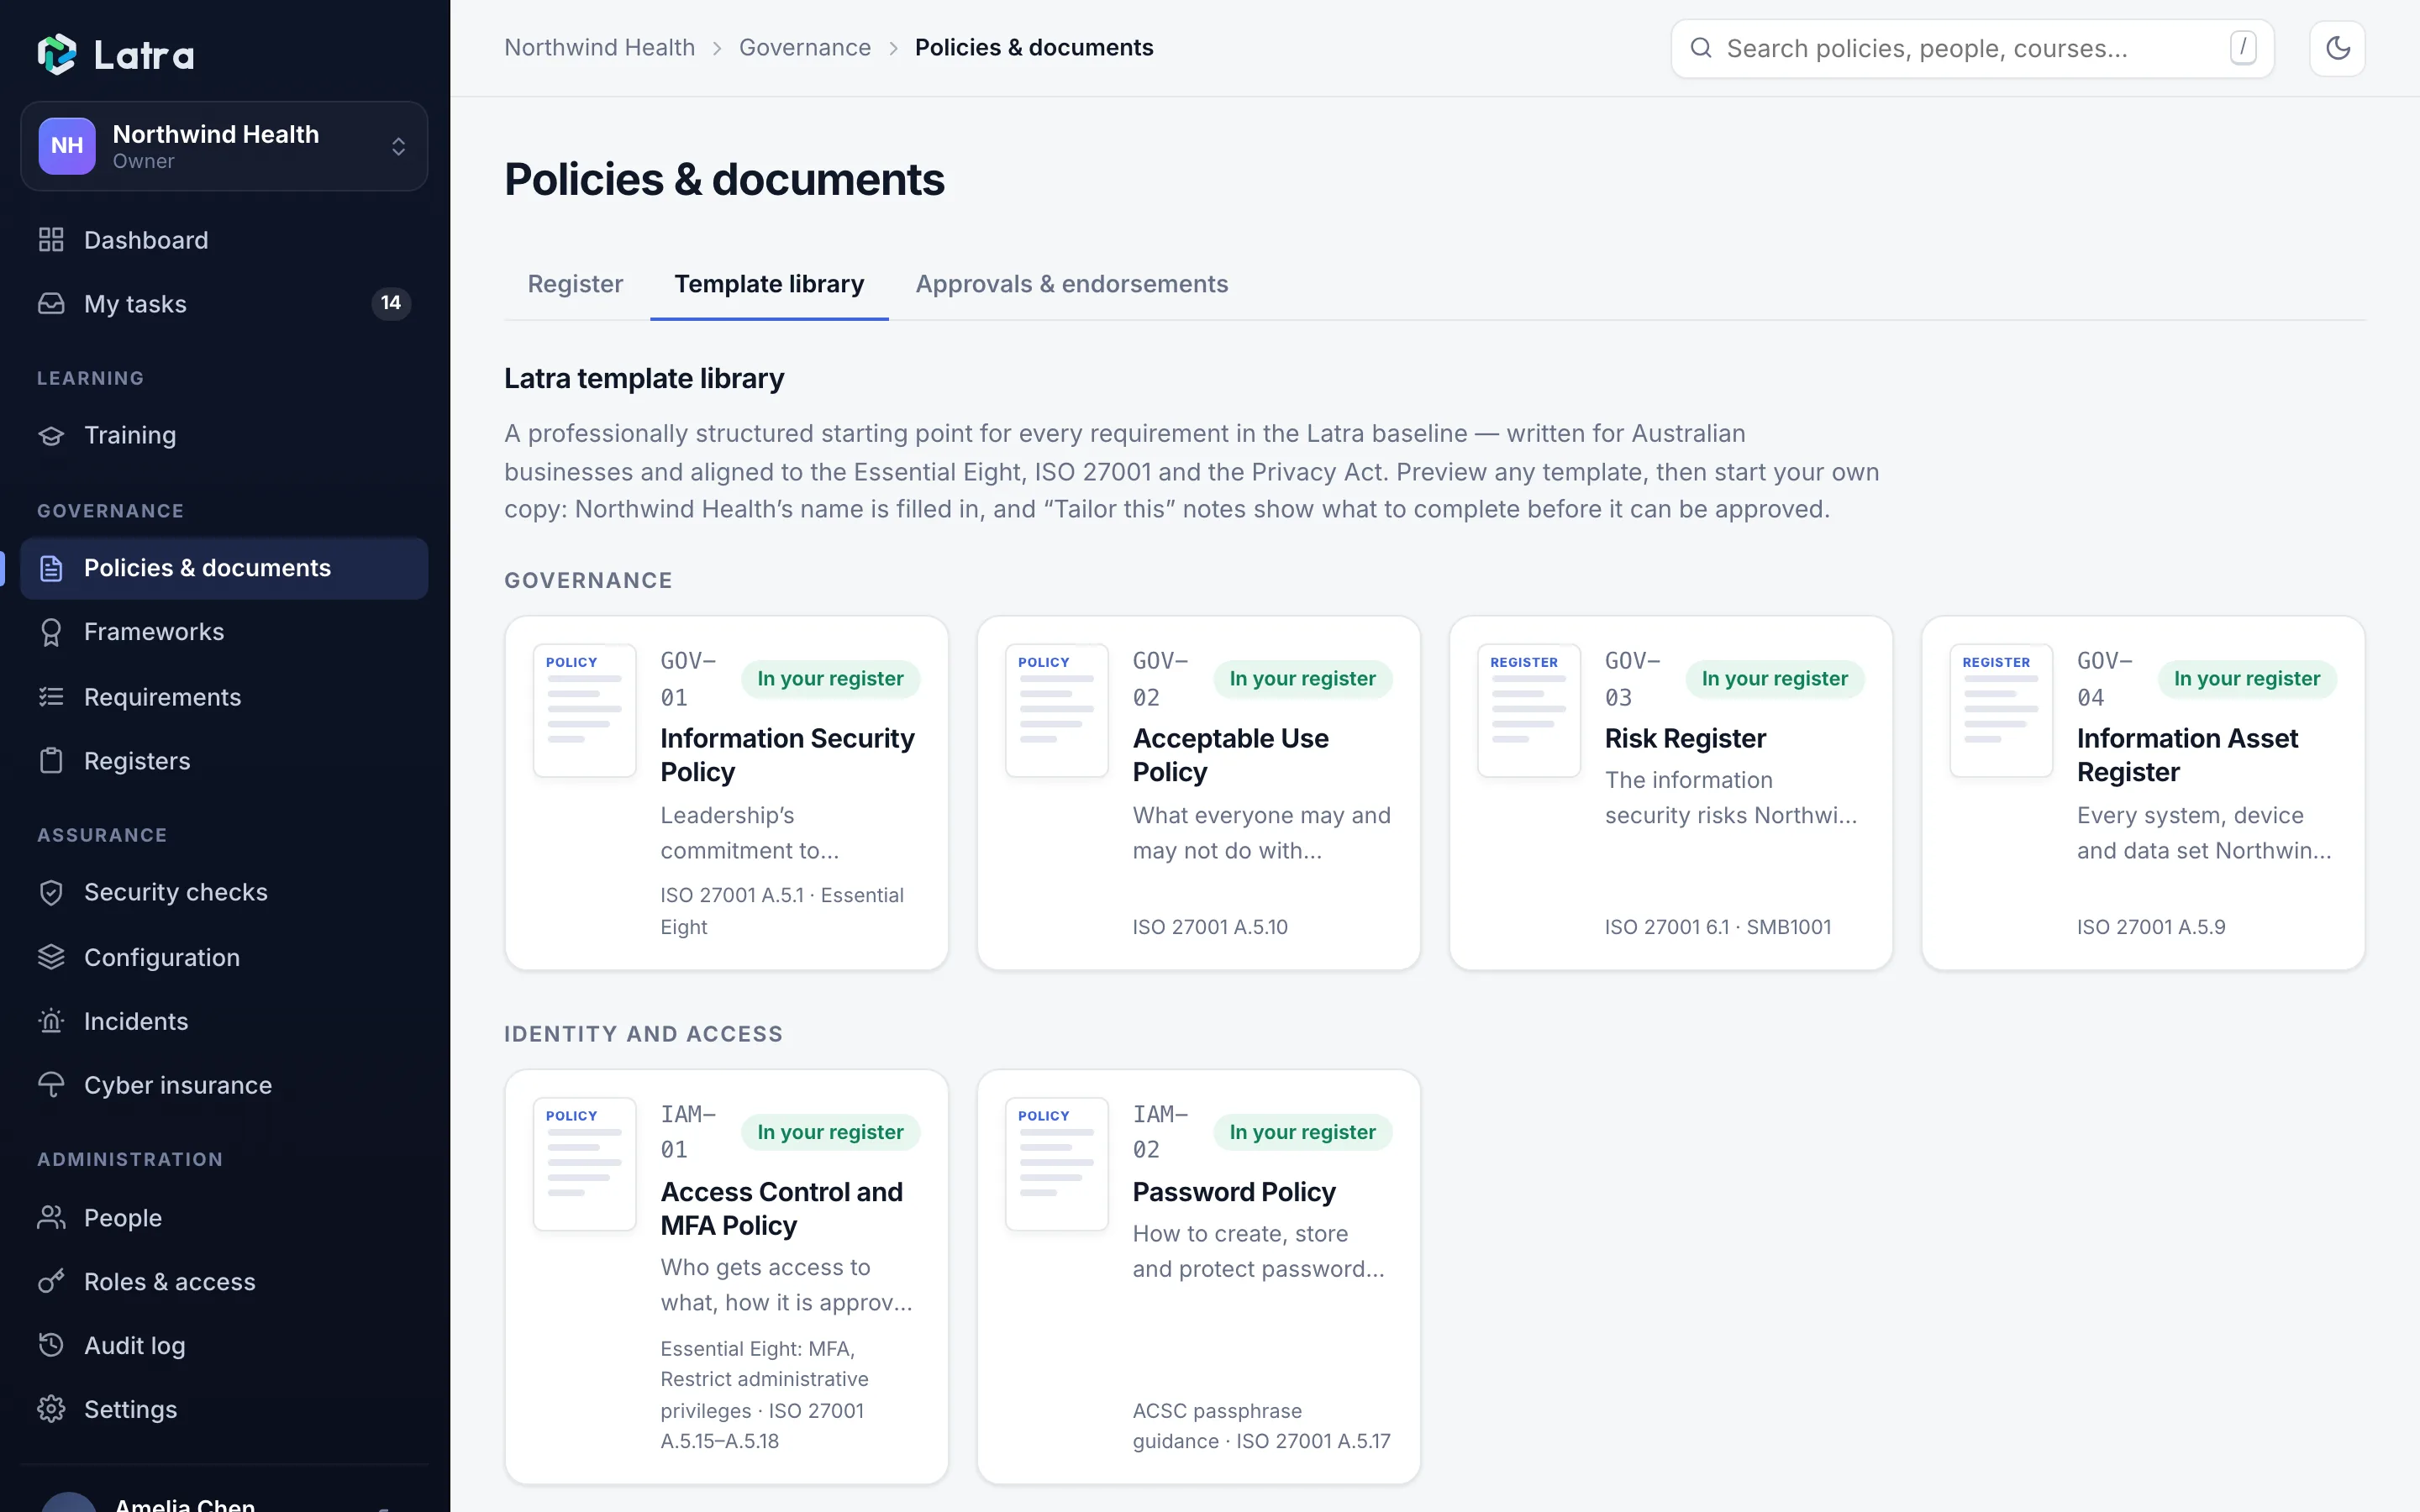This screenshot has width=2420, height=1512.
Task: Open the Information Asset Register template title
Action: point(2187,755)
